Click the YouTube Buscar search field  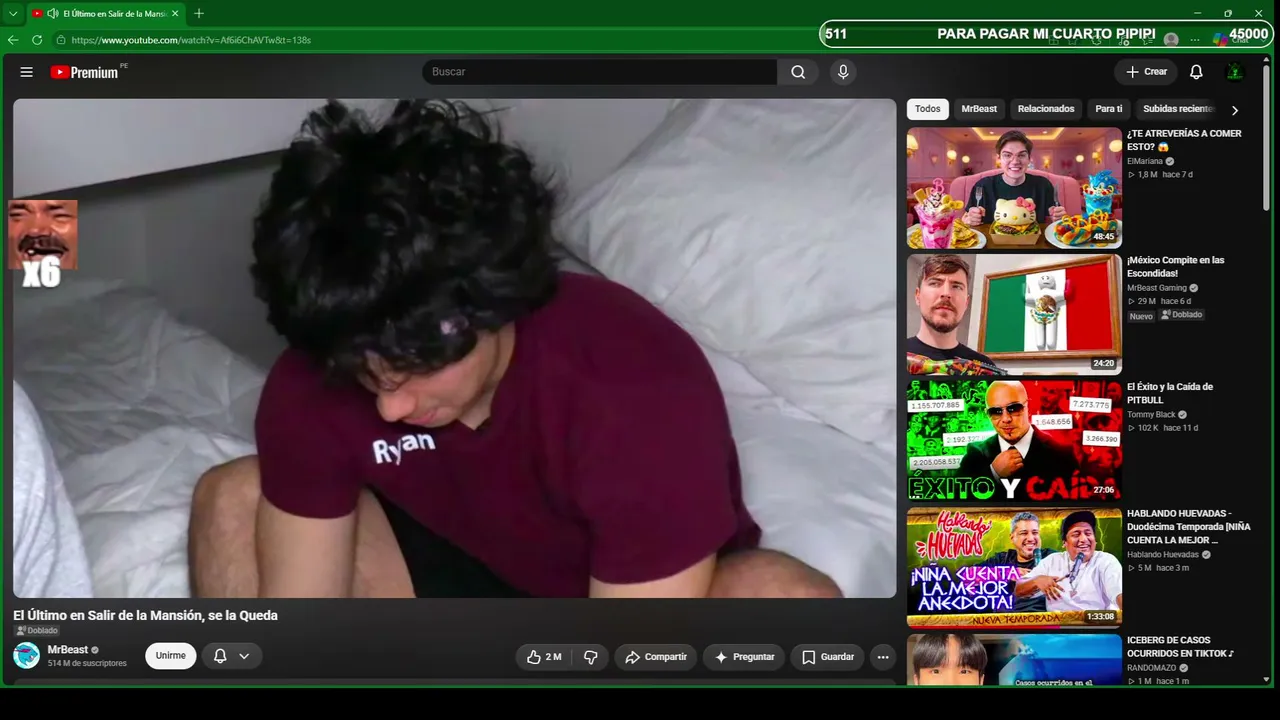pyautogui.click(x=600, y=72)
